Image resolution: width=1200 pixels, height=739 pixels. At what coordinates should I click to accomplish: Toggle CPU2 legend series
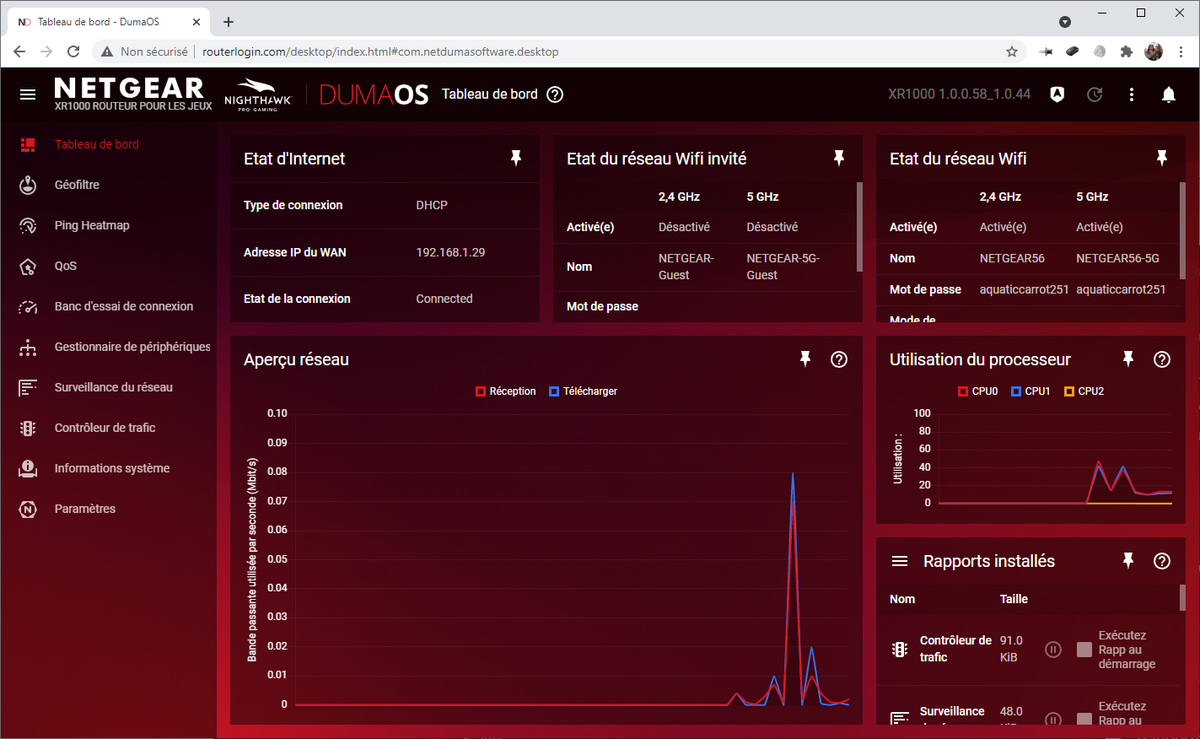pyautogui.click(x=1084, y=391)
